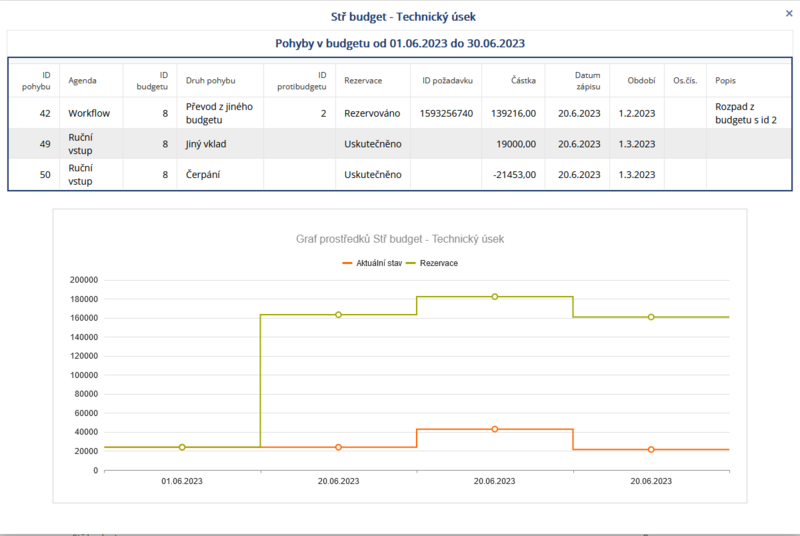This screenshot has height=536, width=800.
Task: Click the ID budgetu column header
Action: point(152,81)
